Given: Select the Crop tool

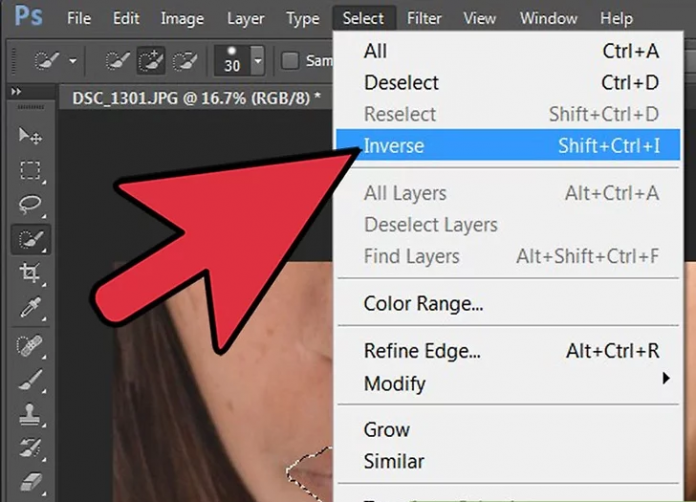Looking at the screenshot, I should tap(30, 274).
